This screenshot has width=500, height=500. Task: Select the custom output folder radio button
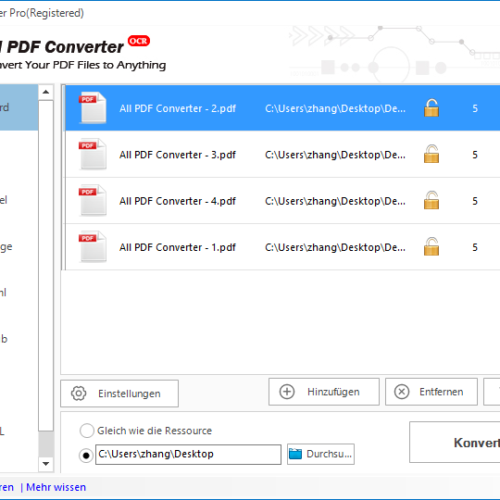pos(86,455)
